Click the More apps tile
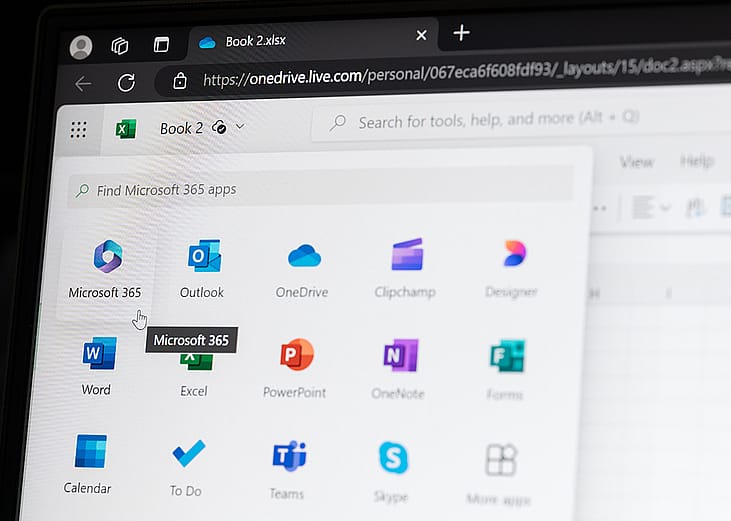The height and width of the screenshot is (521, 731). pos(499,474)
